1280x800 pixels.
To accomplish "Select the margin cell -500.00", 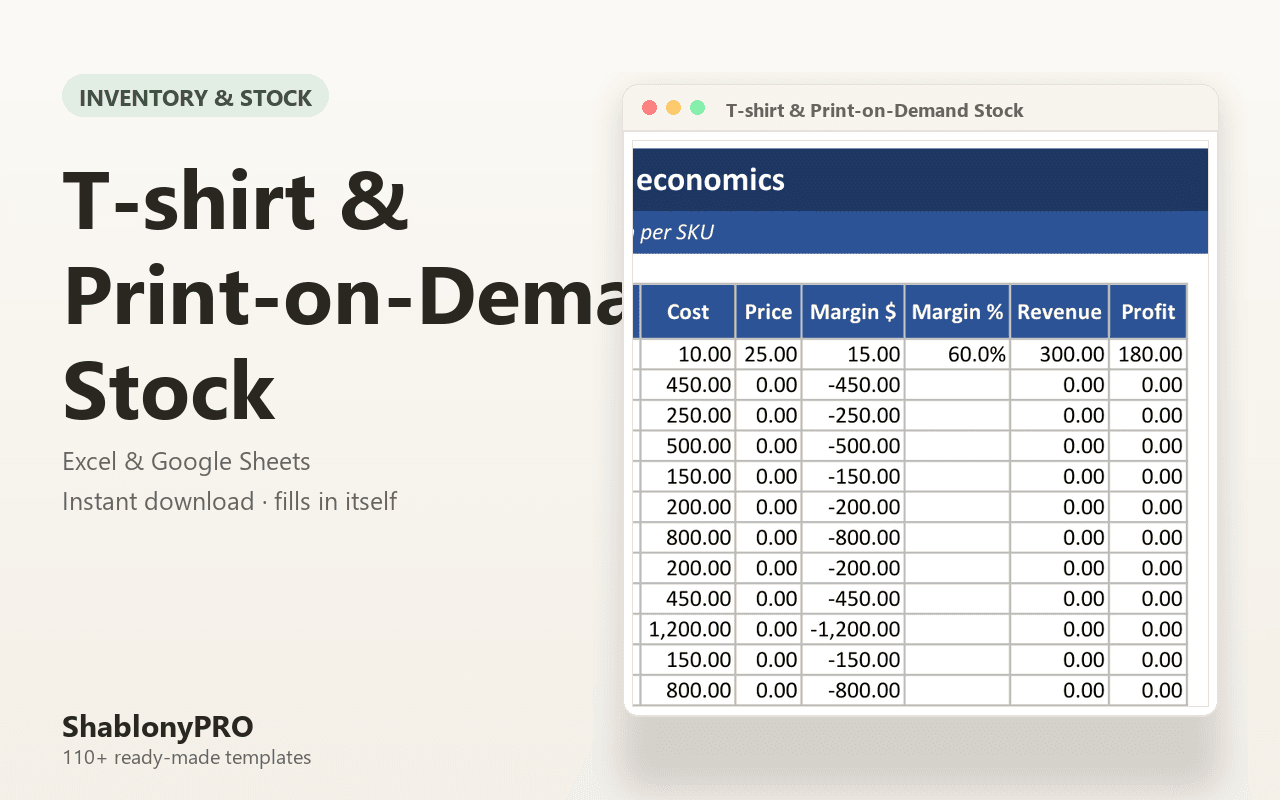I will click(x=853, y=446).
